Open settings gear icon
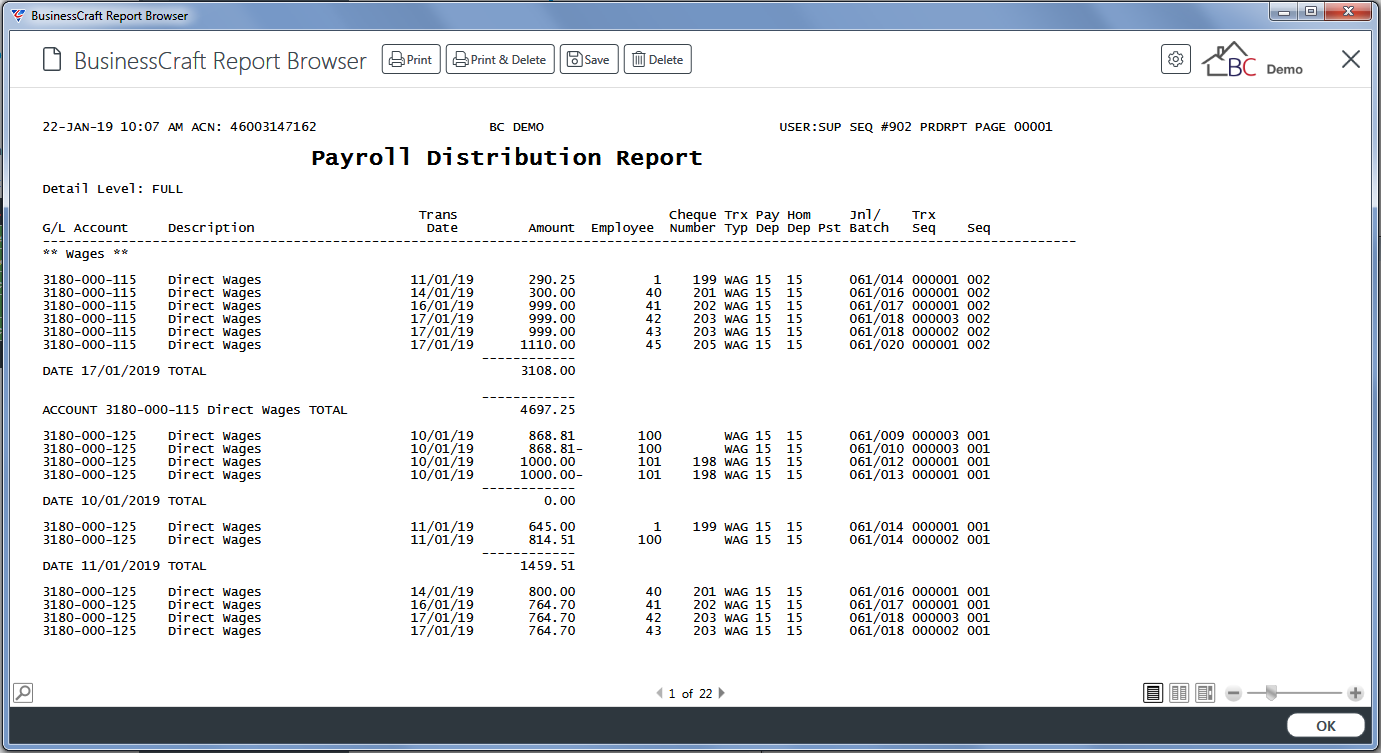This screenshot has width=1381, height=753. click(x=1176, y=59)
